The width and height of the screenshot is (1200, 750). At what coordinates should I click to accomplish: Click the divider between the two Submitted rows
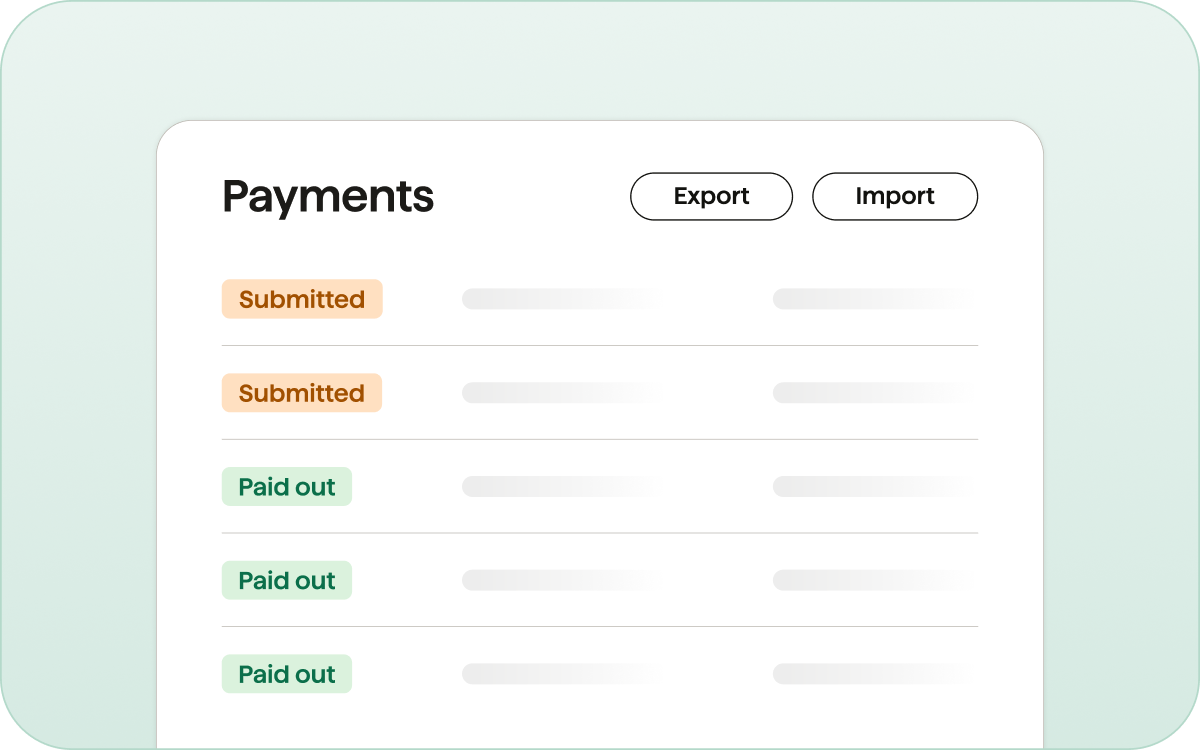coord(600,346)
